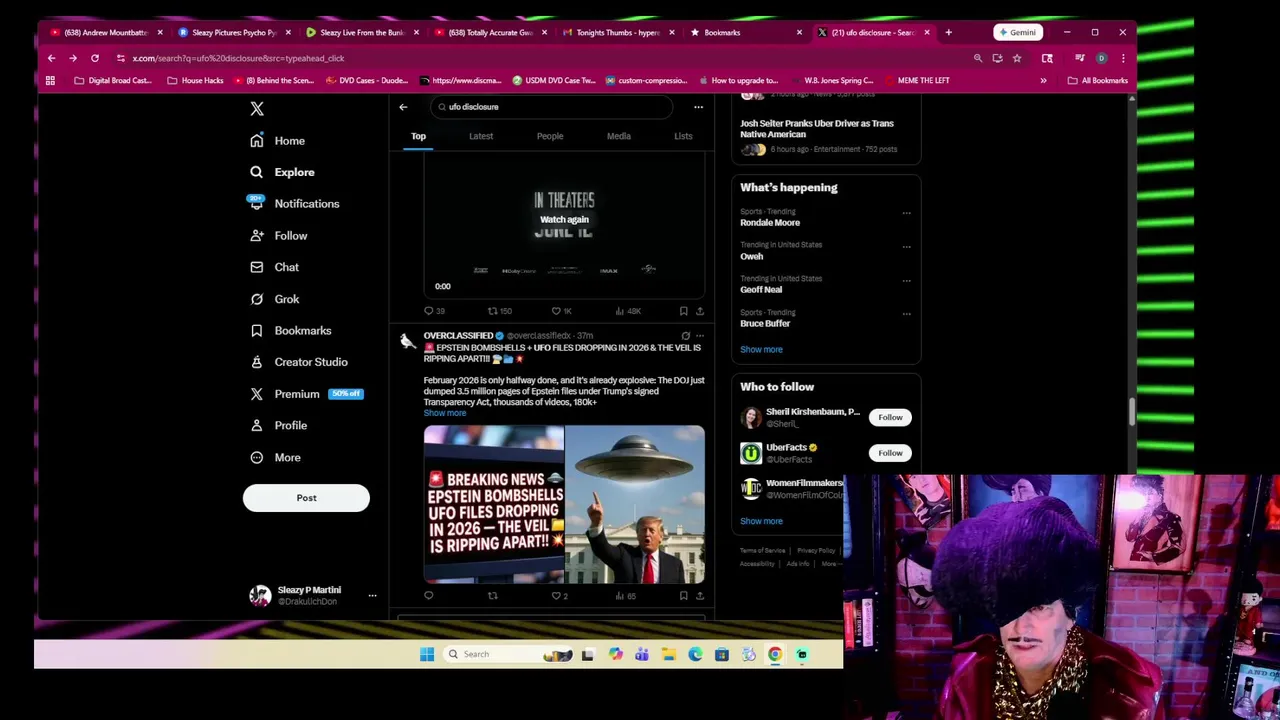Click the X logo in the sidebar
The width and height of the screenshot is (1280, 720).
point(257,109)
